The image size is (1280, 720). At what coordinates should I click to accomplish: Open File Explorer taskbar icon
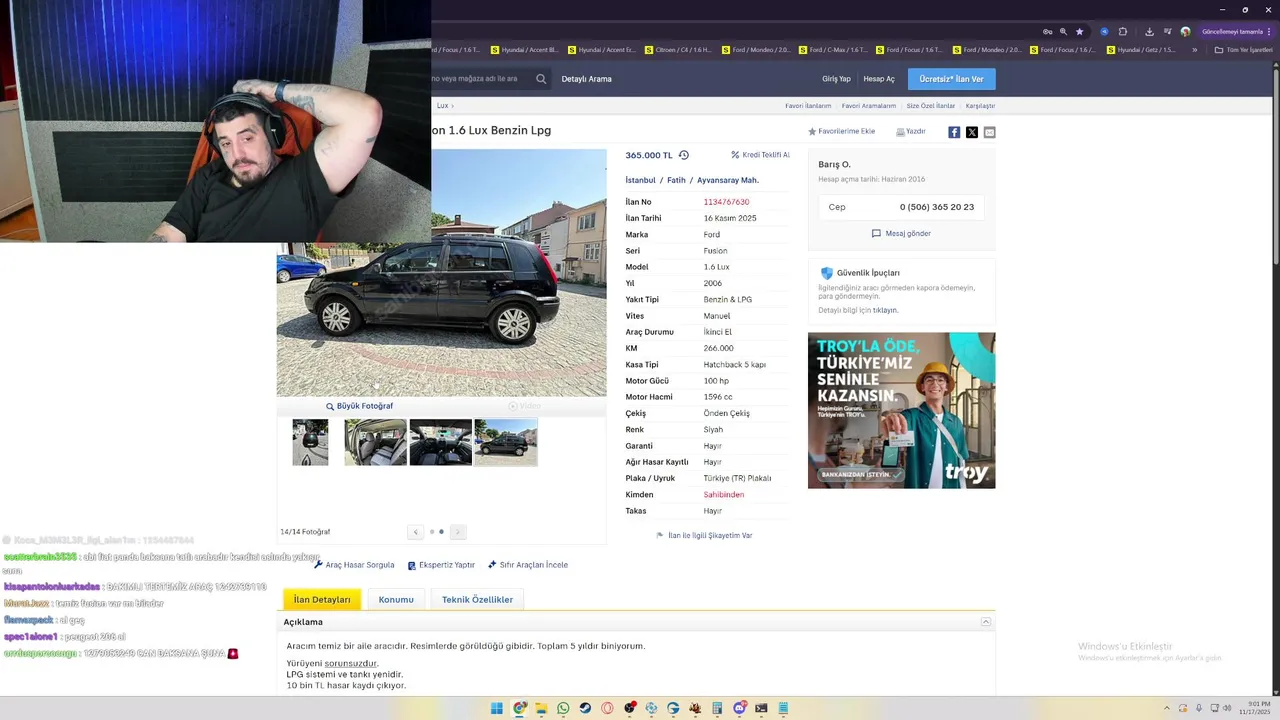(x=541, y=708)
